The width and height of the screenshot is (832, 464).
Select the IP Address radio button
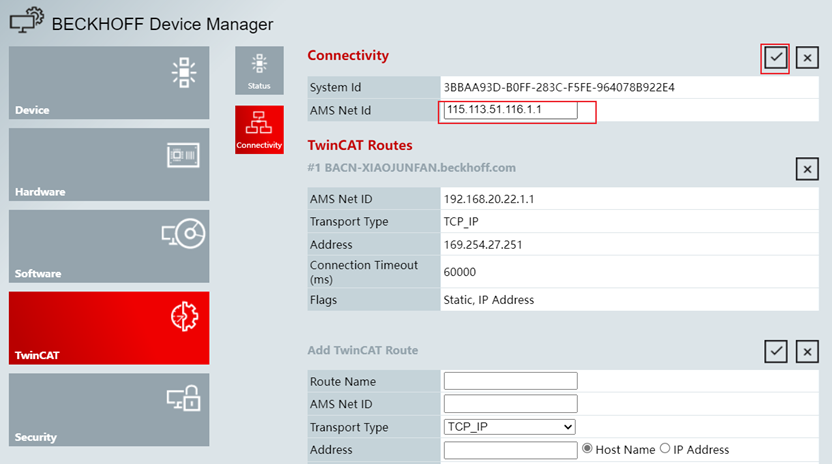(665, 449)
